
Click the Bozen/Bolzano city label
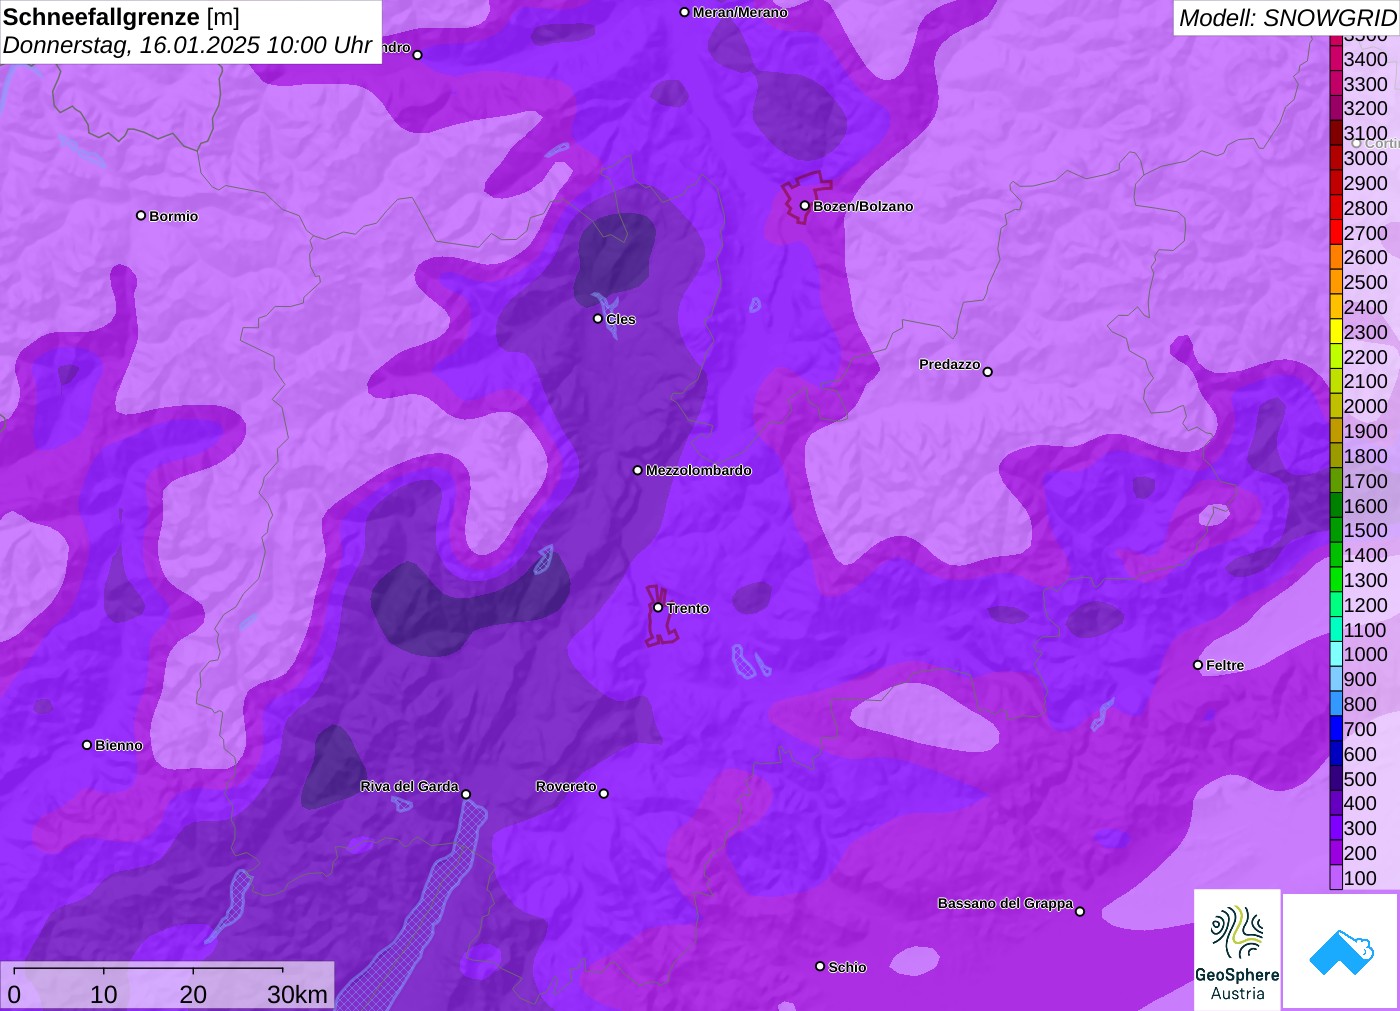(863, 206)
